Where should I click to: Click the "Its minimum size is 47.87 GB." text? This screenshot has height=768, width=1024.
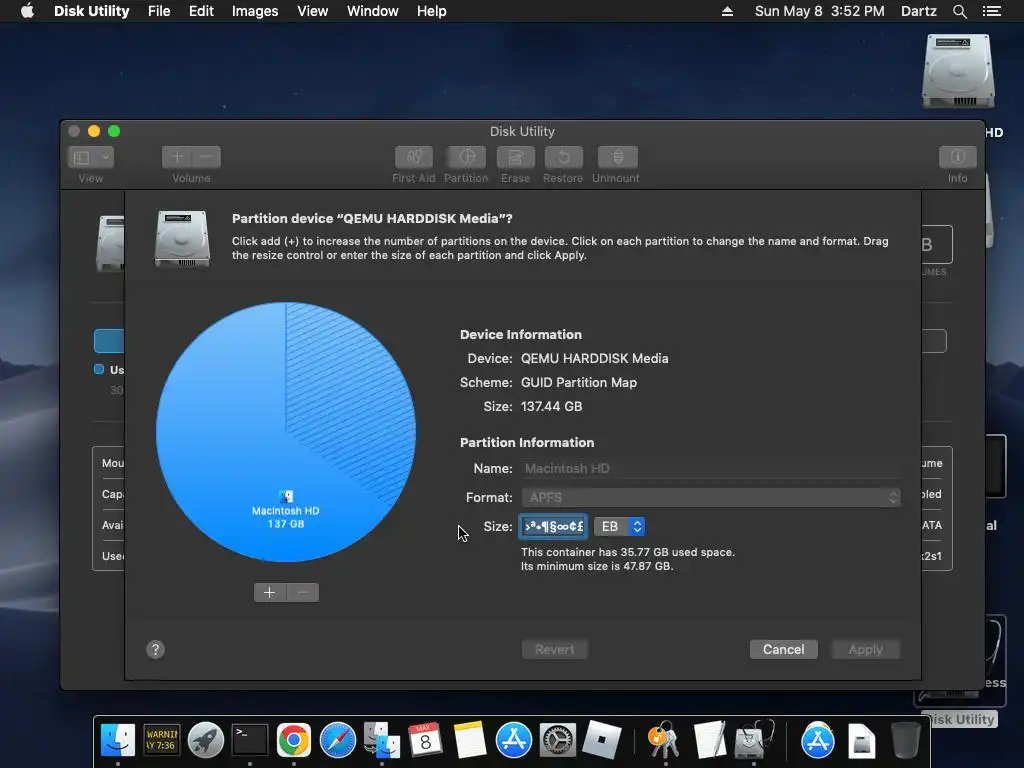click(597, 566)
